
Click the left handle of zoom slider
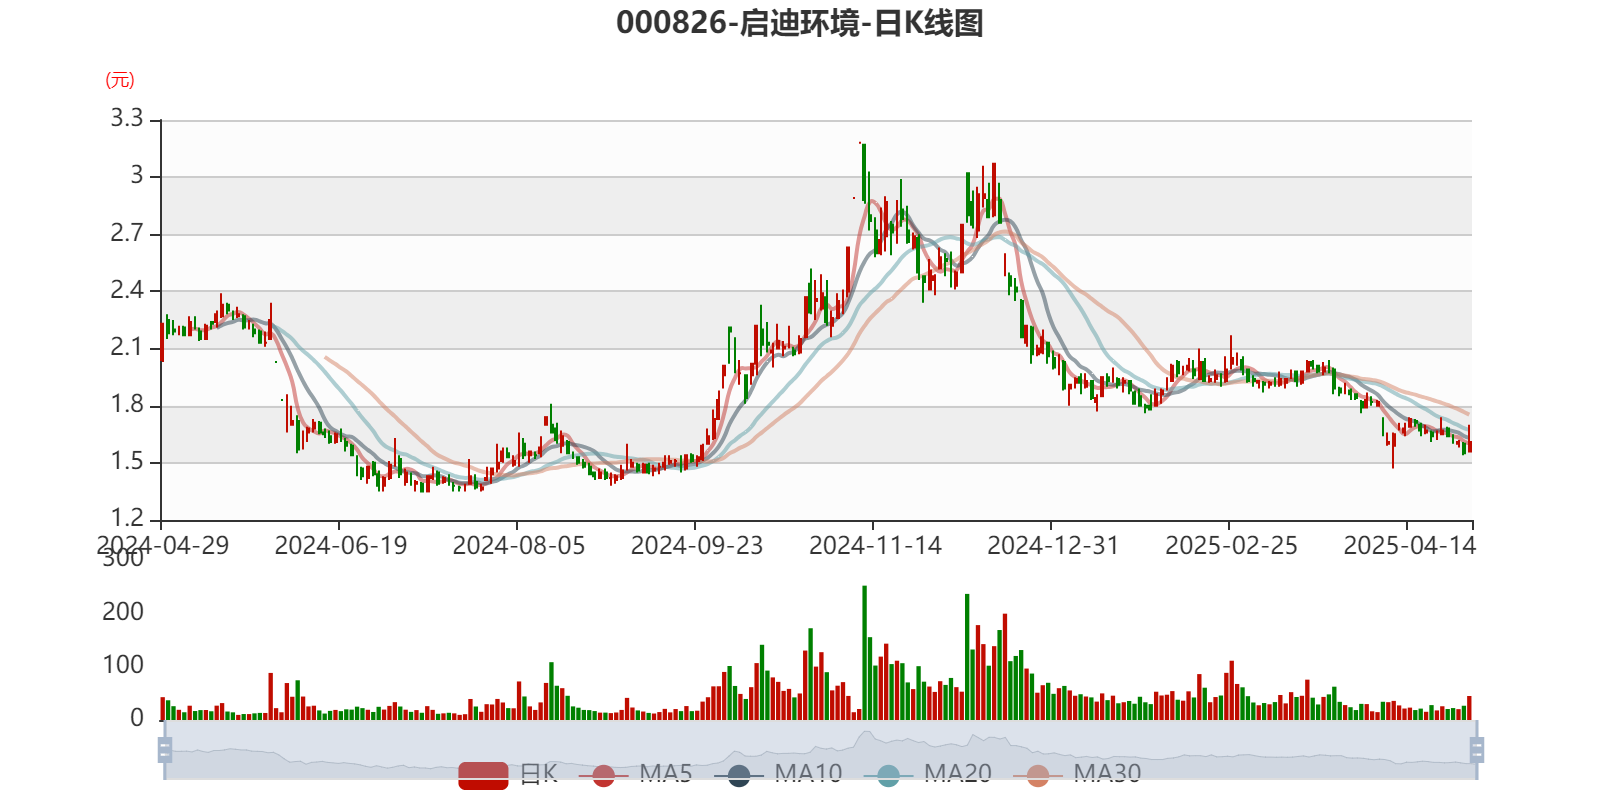[x=165, y=750]
